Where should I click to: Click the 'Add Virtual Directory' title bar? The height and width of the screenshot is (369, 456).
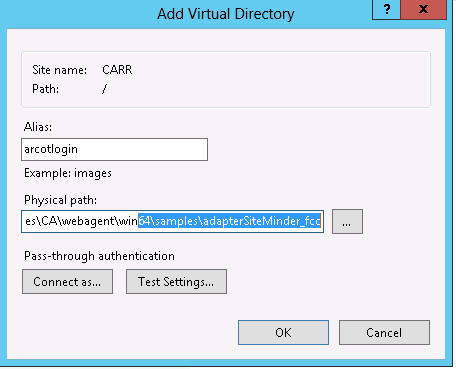(226, 14)
